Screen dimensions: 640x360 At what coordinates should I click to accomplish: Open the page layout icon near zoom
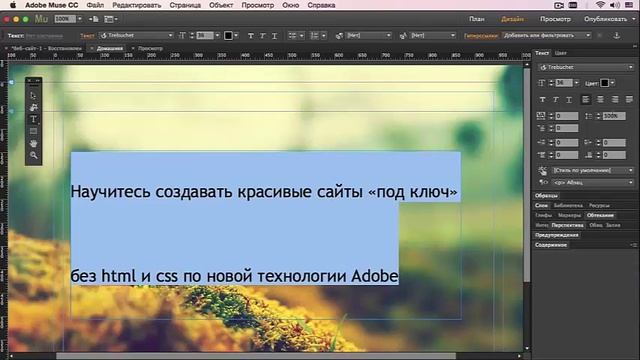click(x=93, y=19)
